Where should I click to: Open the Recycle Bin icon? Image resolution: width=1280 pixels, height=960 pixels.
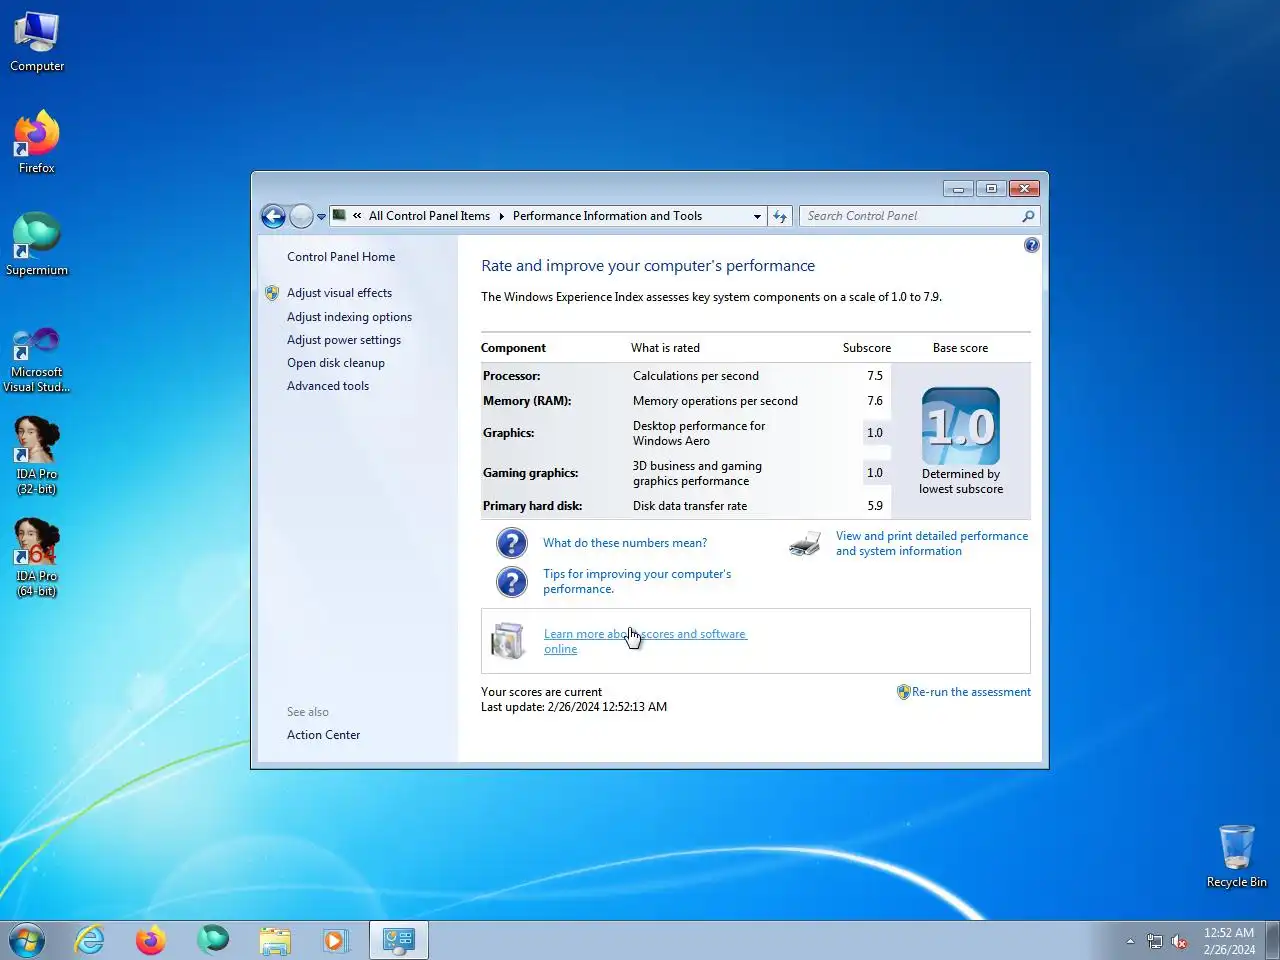point(1237,856)
